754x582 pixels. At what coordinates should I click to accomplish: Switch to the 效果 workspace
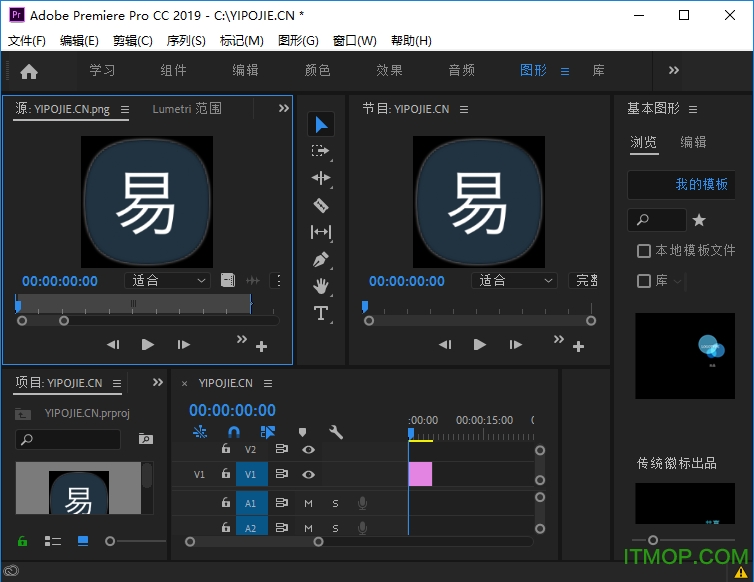(390, 71)
